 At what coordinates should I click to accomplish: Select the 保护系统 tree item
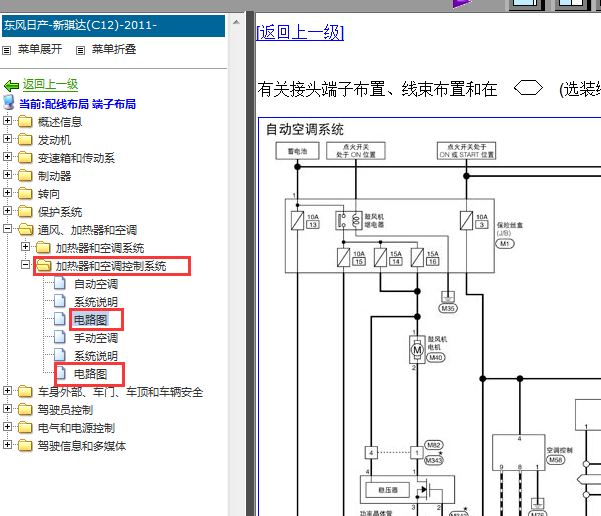point(60,212)
